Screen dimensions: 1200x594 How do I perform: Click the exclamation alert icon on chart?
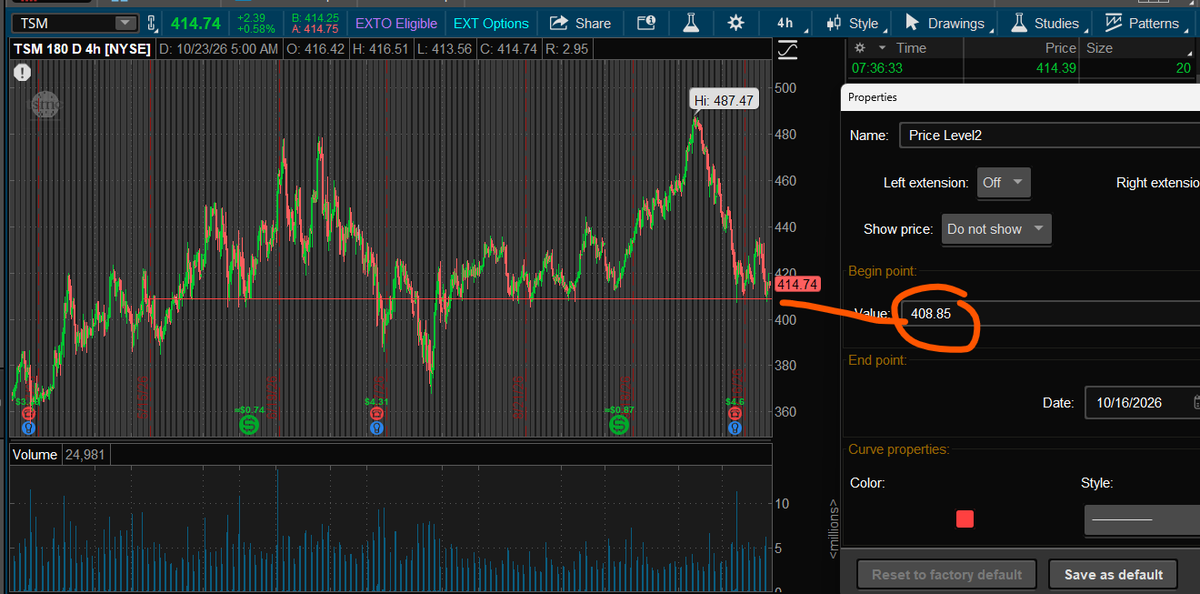point(22,72)
